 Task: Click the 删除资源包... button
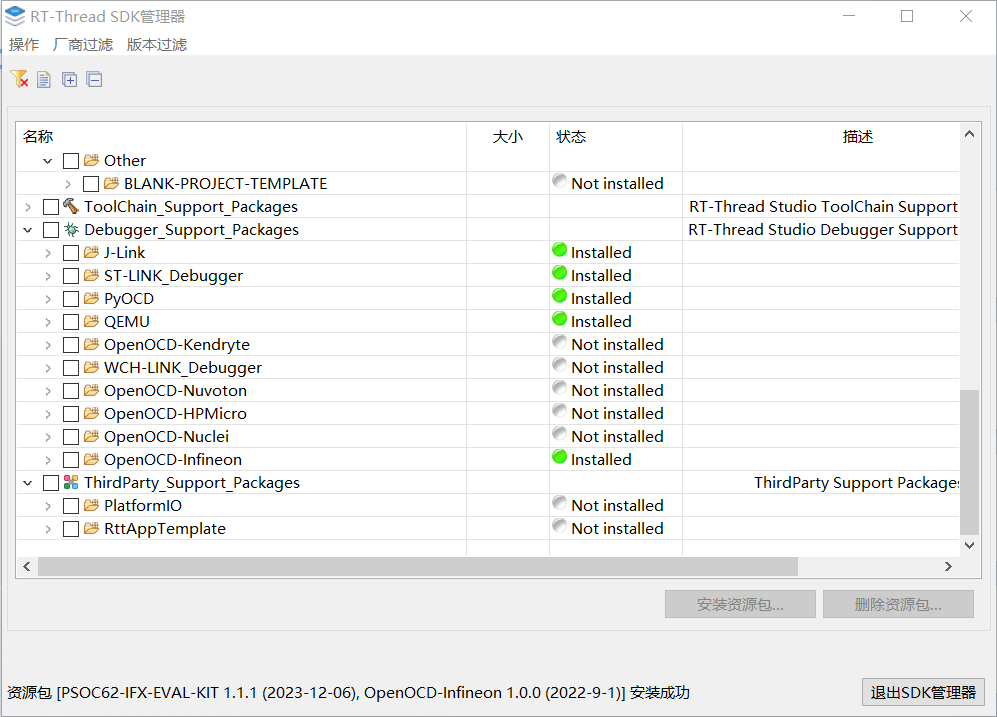898,604
